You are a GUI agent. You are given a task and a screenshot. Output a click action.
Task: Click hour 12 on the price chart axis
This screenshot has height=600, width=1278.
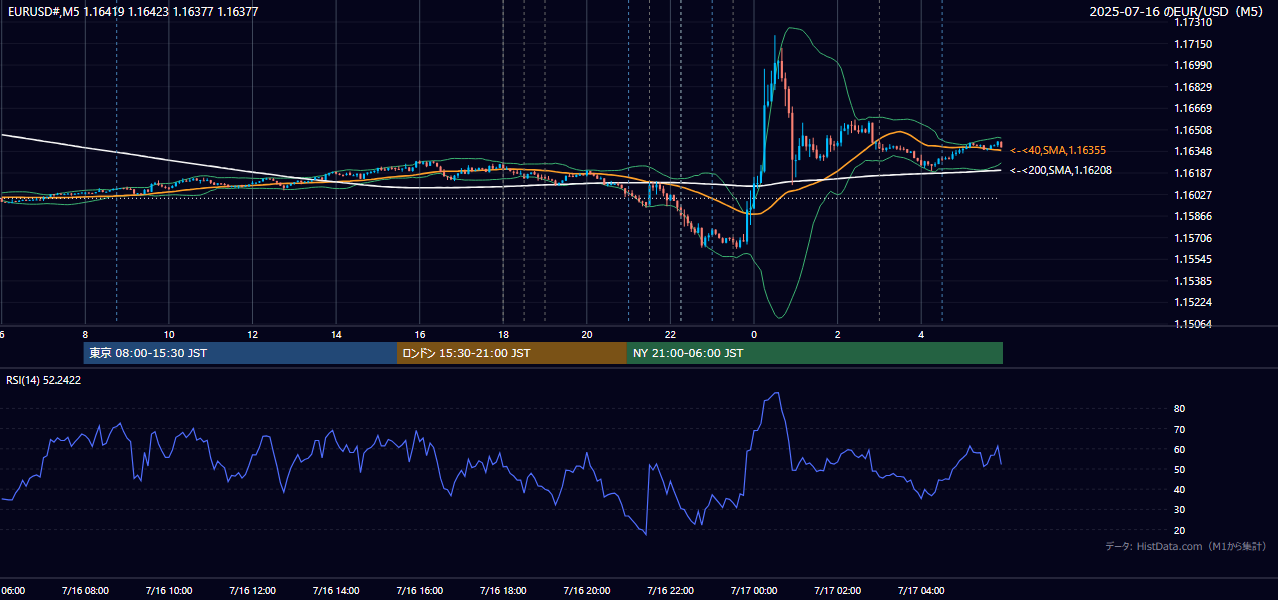pyautogui.click(x=252, y=334)
